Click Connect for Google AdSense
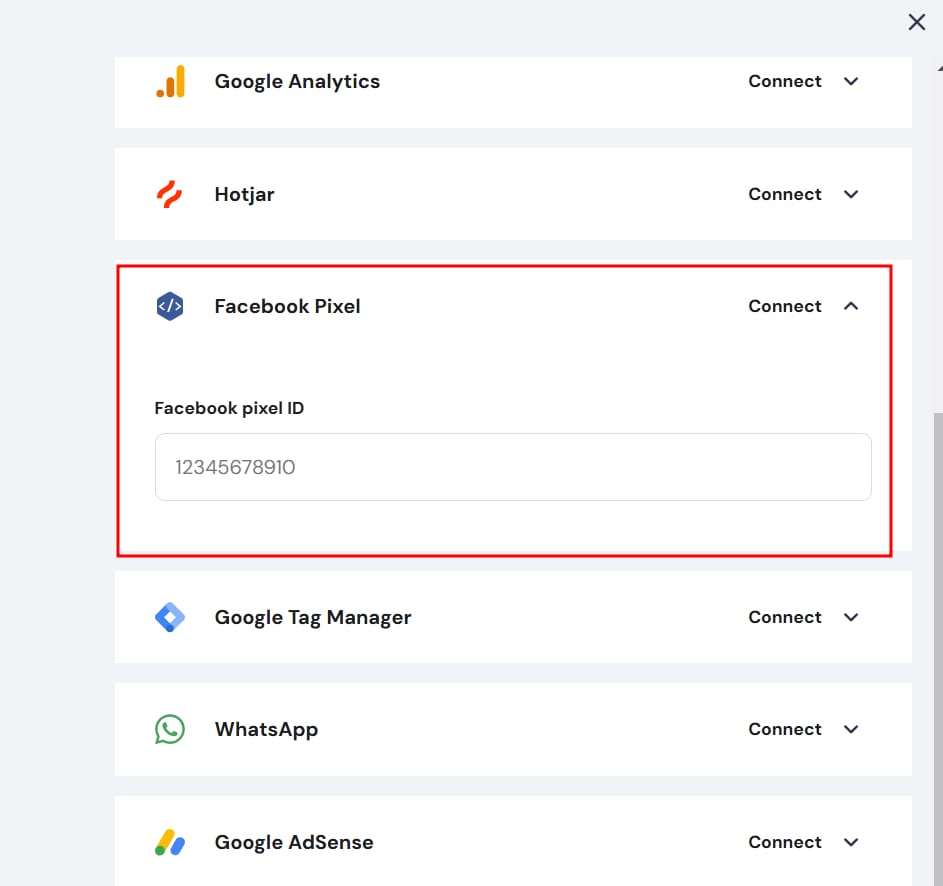Viewport: 943px width, 886px height. click(x=785, y=842)
